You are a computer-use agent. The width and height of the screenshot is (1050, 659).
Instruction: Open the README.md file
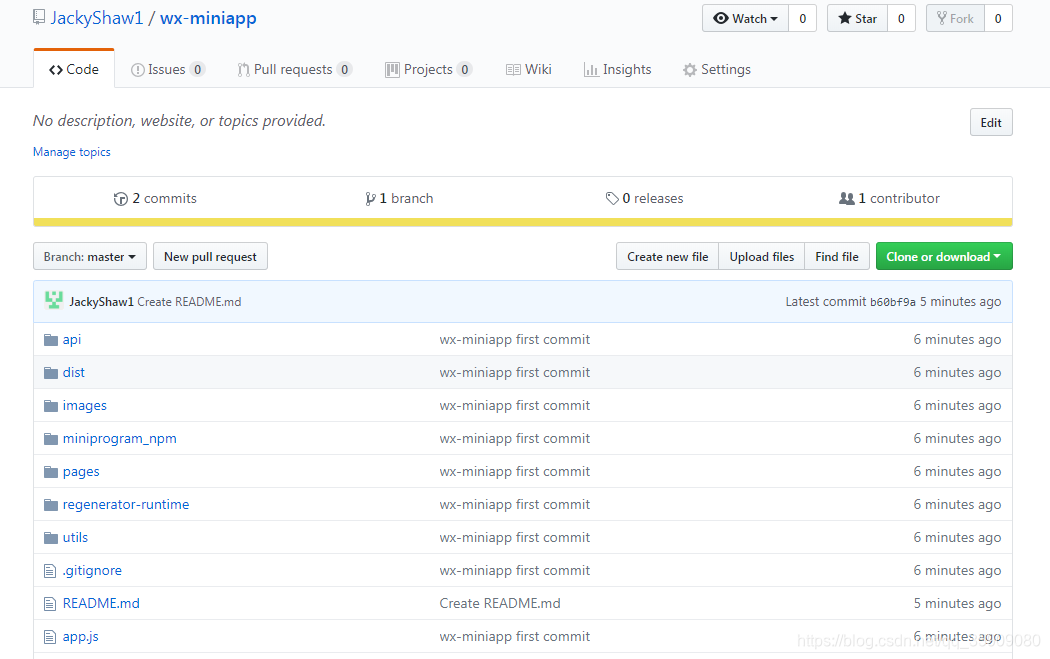101,603
